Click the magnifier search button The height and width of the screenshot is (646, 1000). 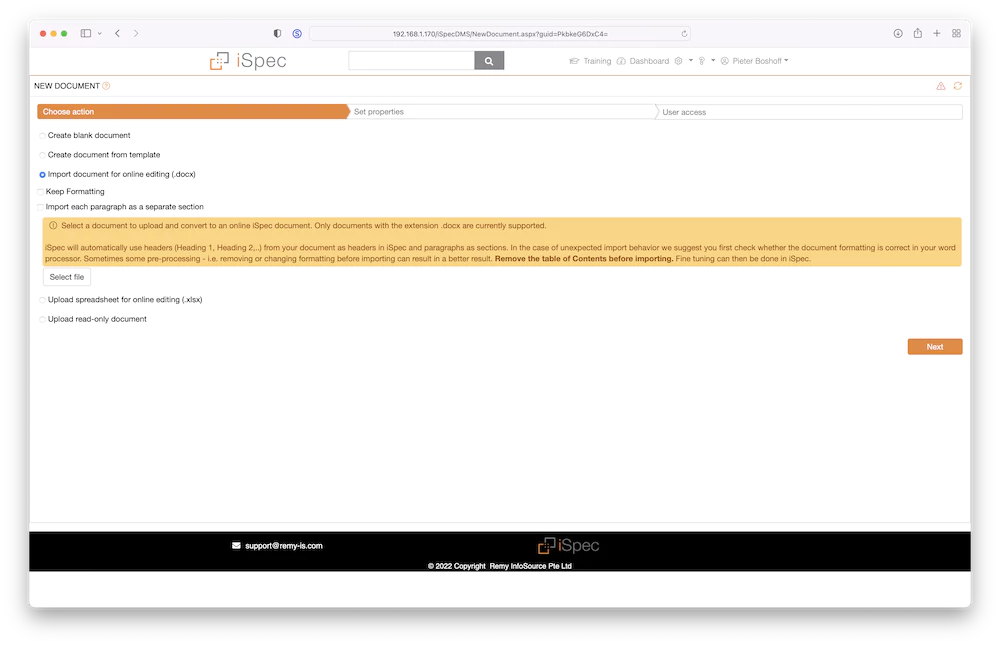489,61
